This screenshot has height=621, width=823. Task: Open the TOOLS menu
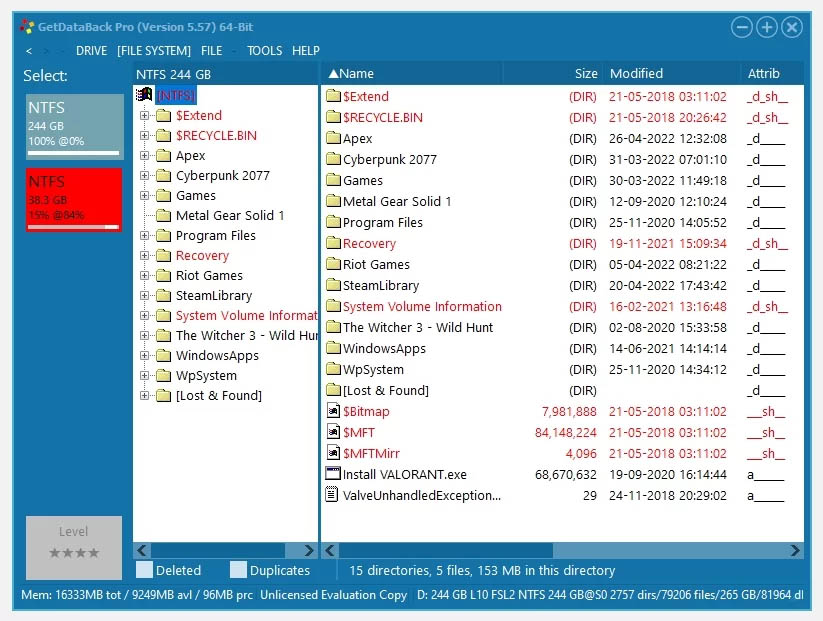[x=265, y=51]
